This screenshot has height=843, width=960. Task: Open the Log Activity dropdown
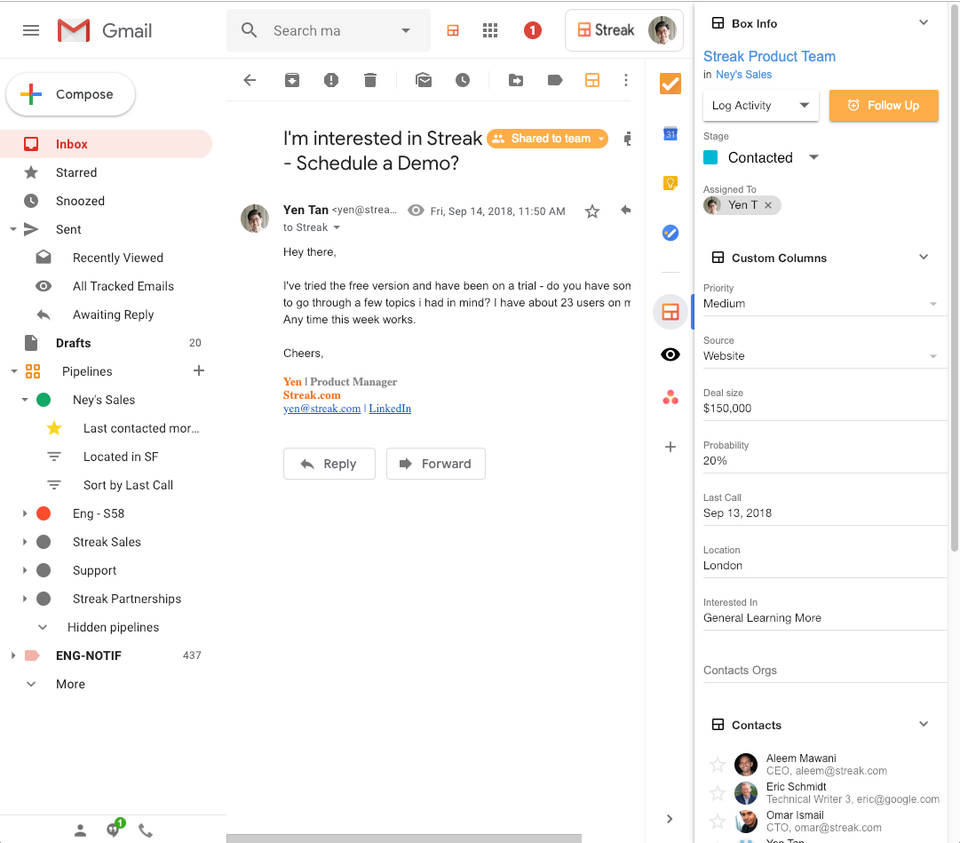click(761, 106)
